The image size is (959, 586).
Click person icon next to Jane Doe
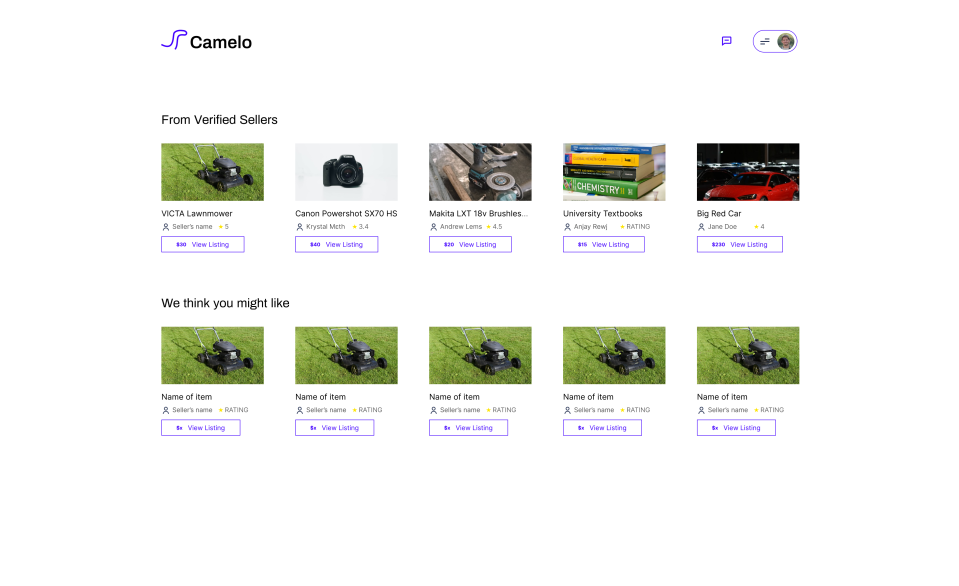pyautogui.click(x=702, y=227)
